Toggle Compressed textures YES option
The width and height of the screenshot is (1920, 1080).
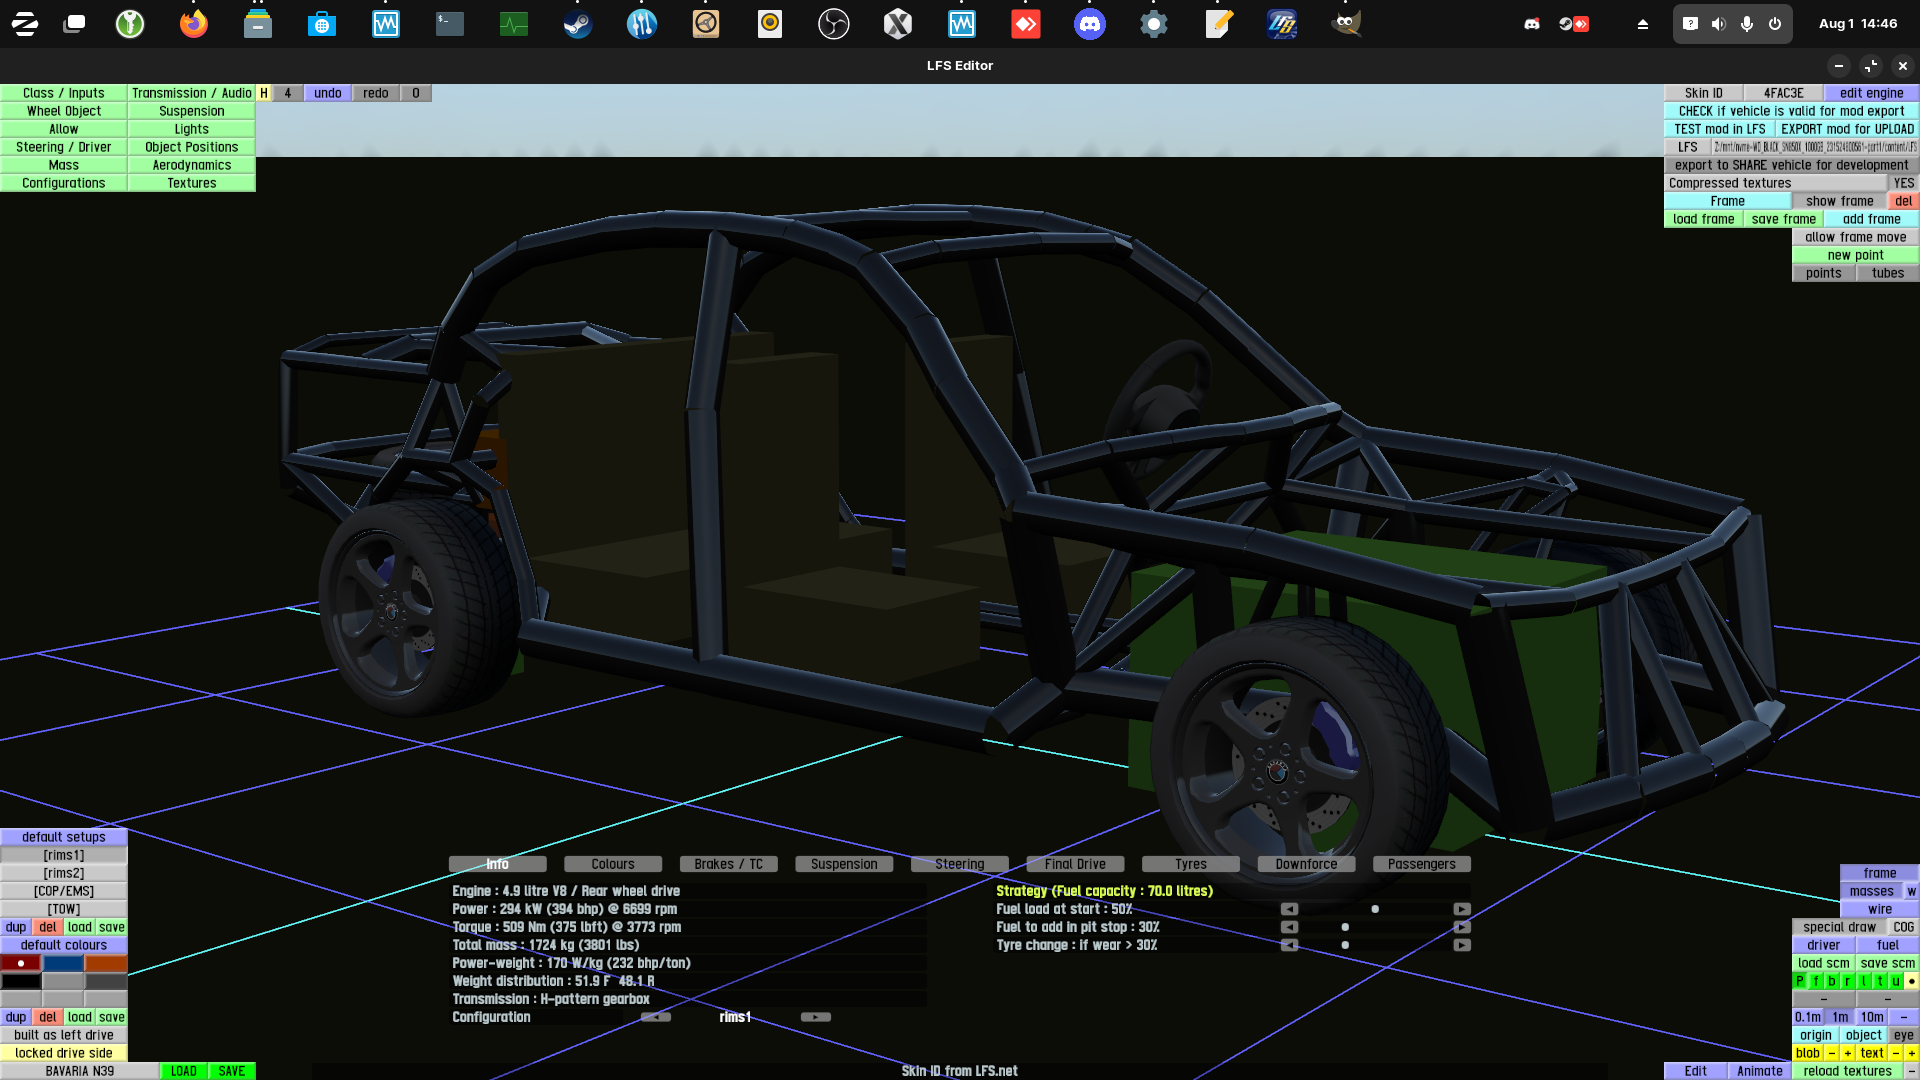(x=1903, y=183)
